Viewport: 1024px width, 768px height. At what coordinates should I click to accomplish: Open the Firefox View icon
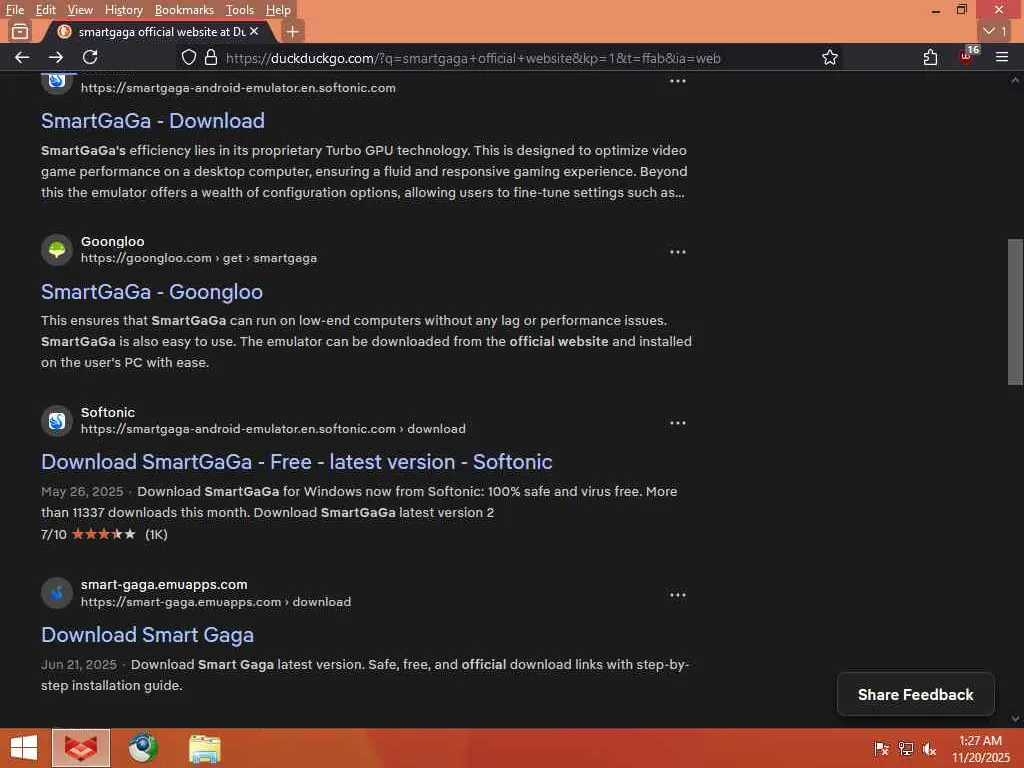pyautogui.click(x=20, y=31)
